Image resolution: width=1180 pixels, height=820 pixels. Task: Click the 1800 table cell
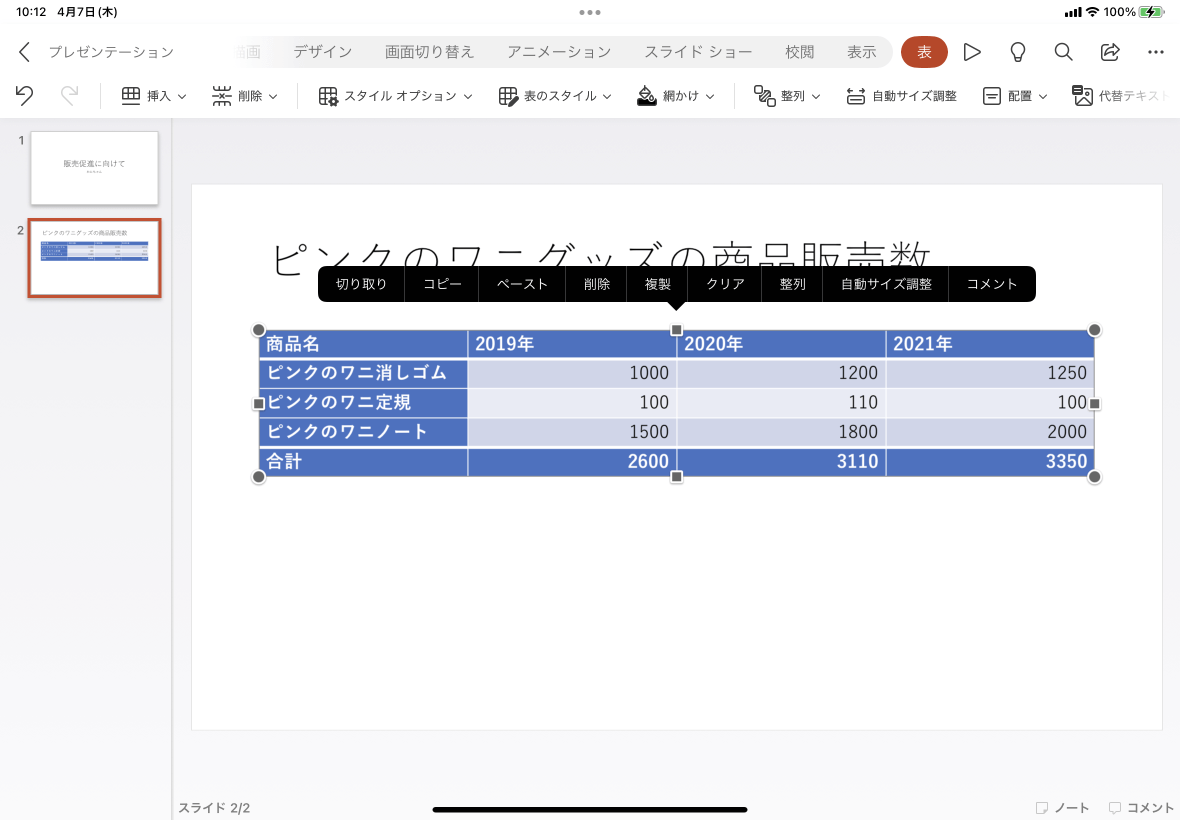[x=781, y=432]
